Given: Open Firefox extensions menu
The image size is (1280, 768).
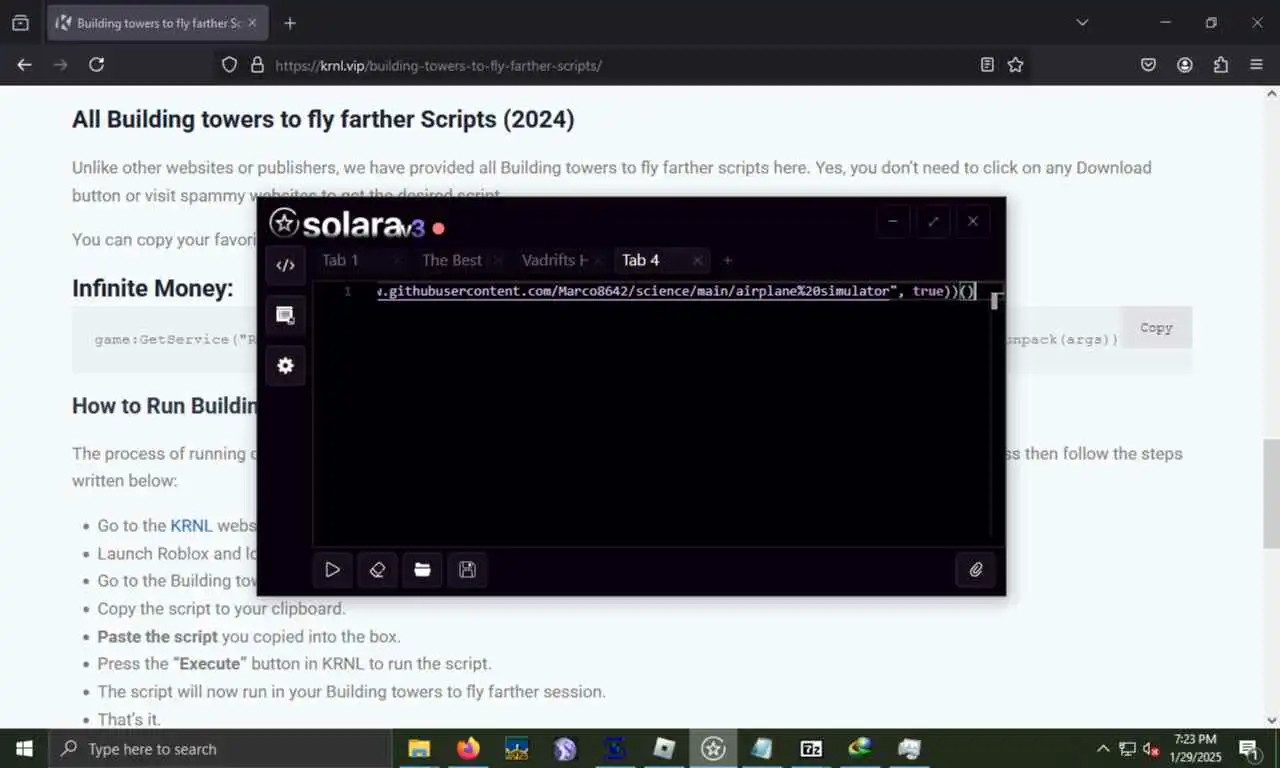Looking at the screenshot, I should (1221, 65).
